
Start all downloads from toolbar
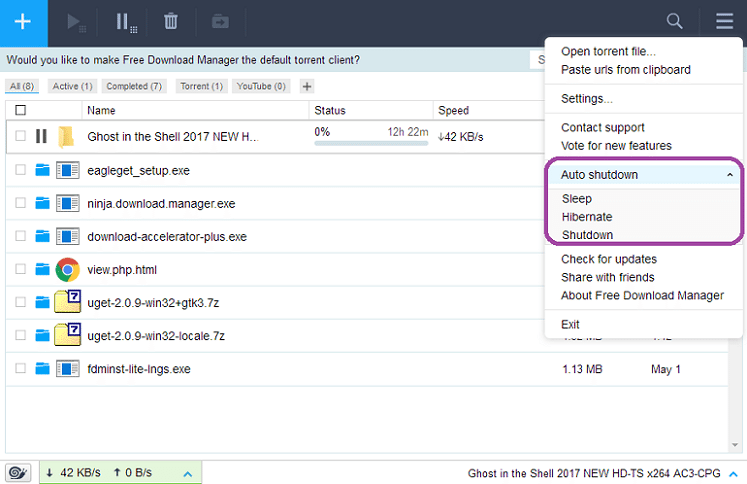pos(75,22)
